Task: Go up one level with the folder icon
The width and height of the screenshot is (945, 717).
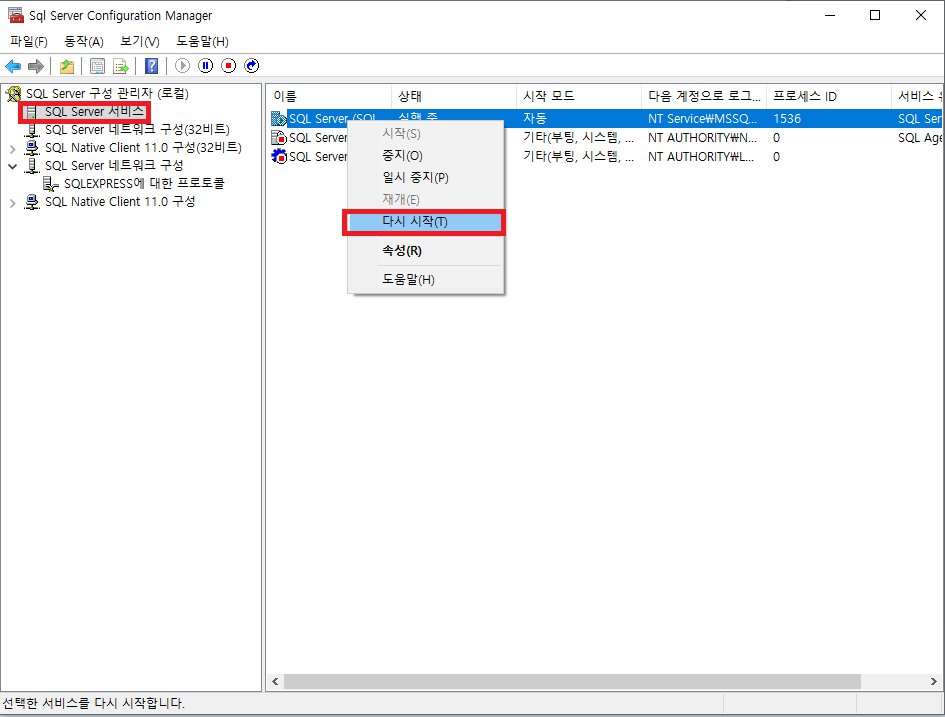Action: (x=67, y=66)
